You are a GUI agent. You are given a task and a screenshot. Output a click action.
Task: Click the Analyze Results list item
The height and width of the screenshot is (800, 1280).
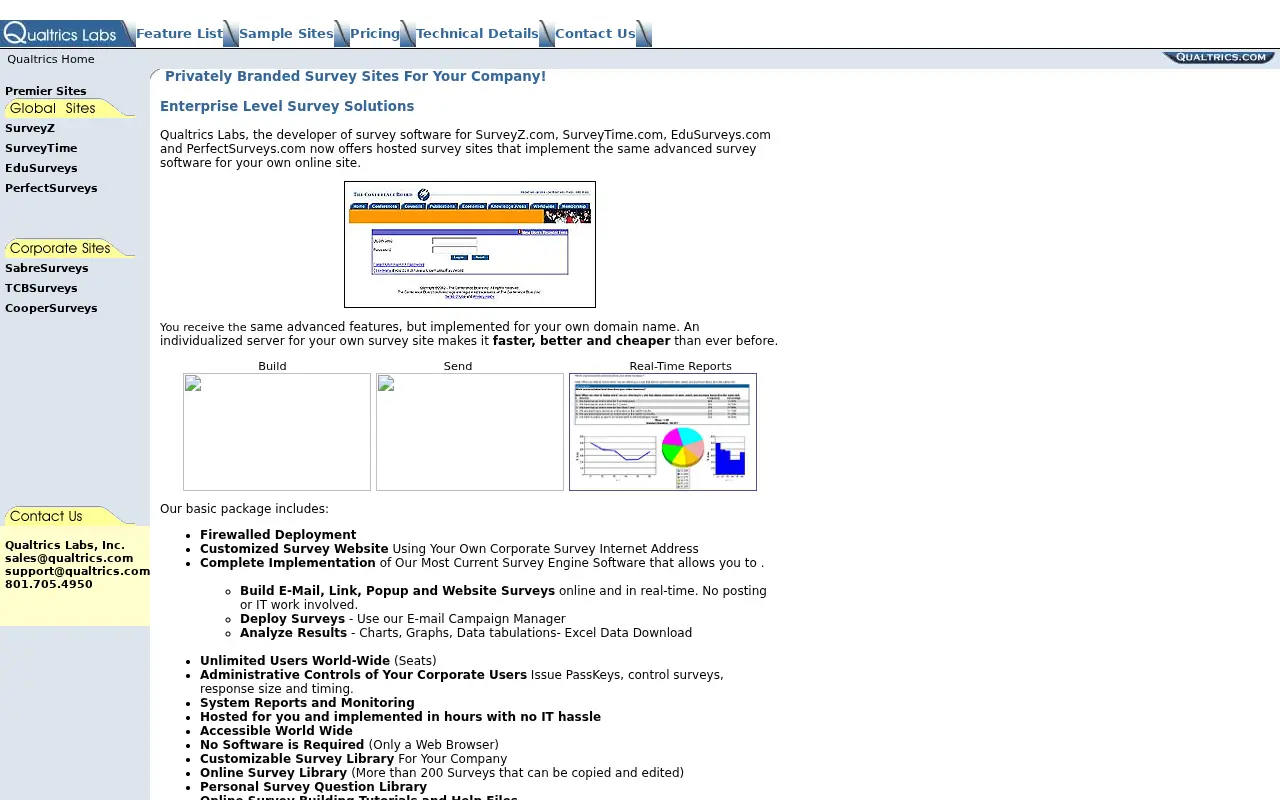tap(466, 633)
